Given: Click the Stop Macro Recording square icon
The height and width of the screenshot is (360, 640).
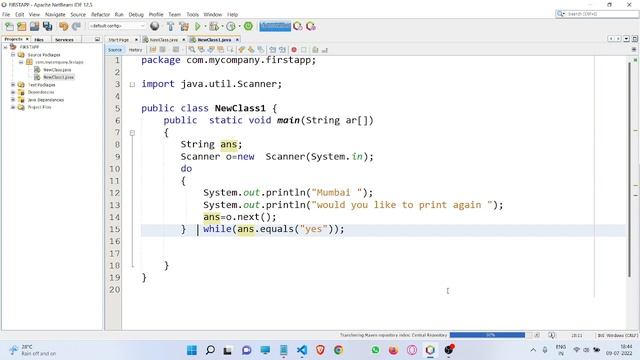Looking at the screenshot, I should tap(304, 50).
